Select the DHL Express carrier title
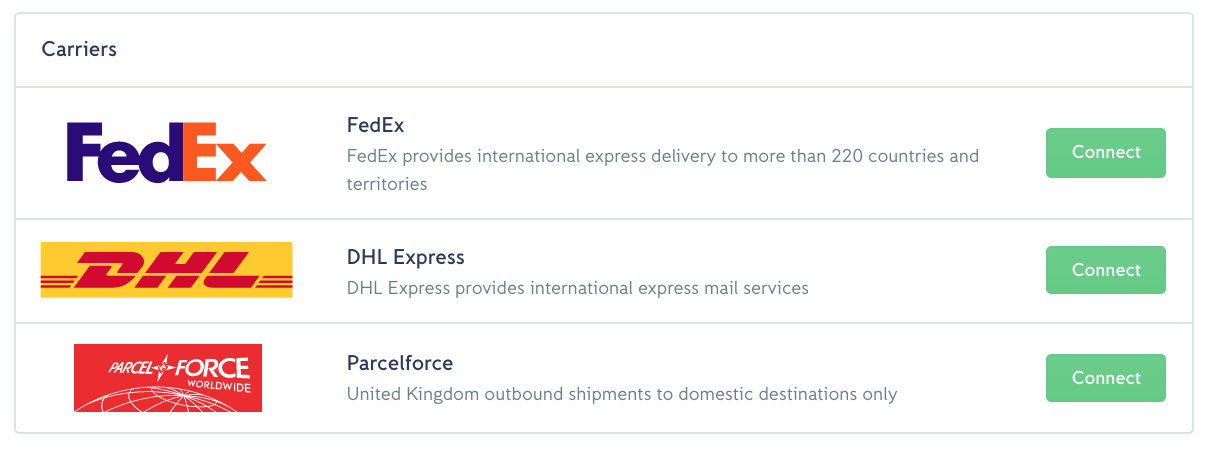The width and height of the screenshot is (1212, 450). (x=405, y=257)
